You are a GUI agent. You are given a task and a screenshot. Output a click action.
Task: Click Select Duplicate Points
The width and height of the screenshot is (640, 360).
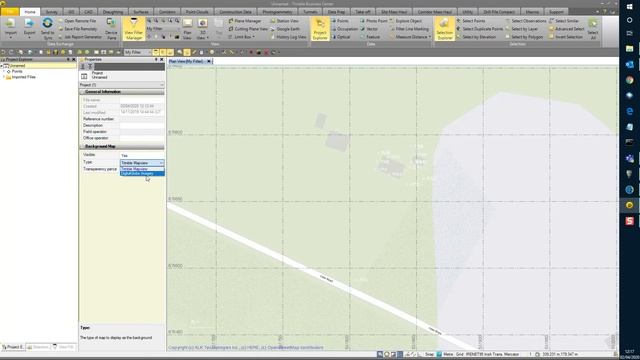[x=480, y=29]
